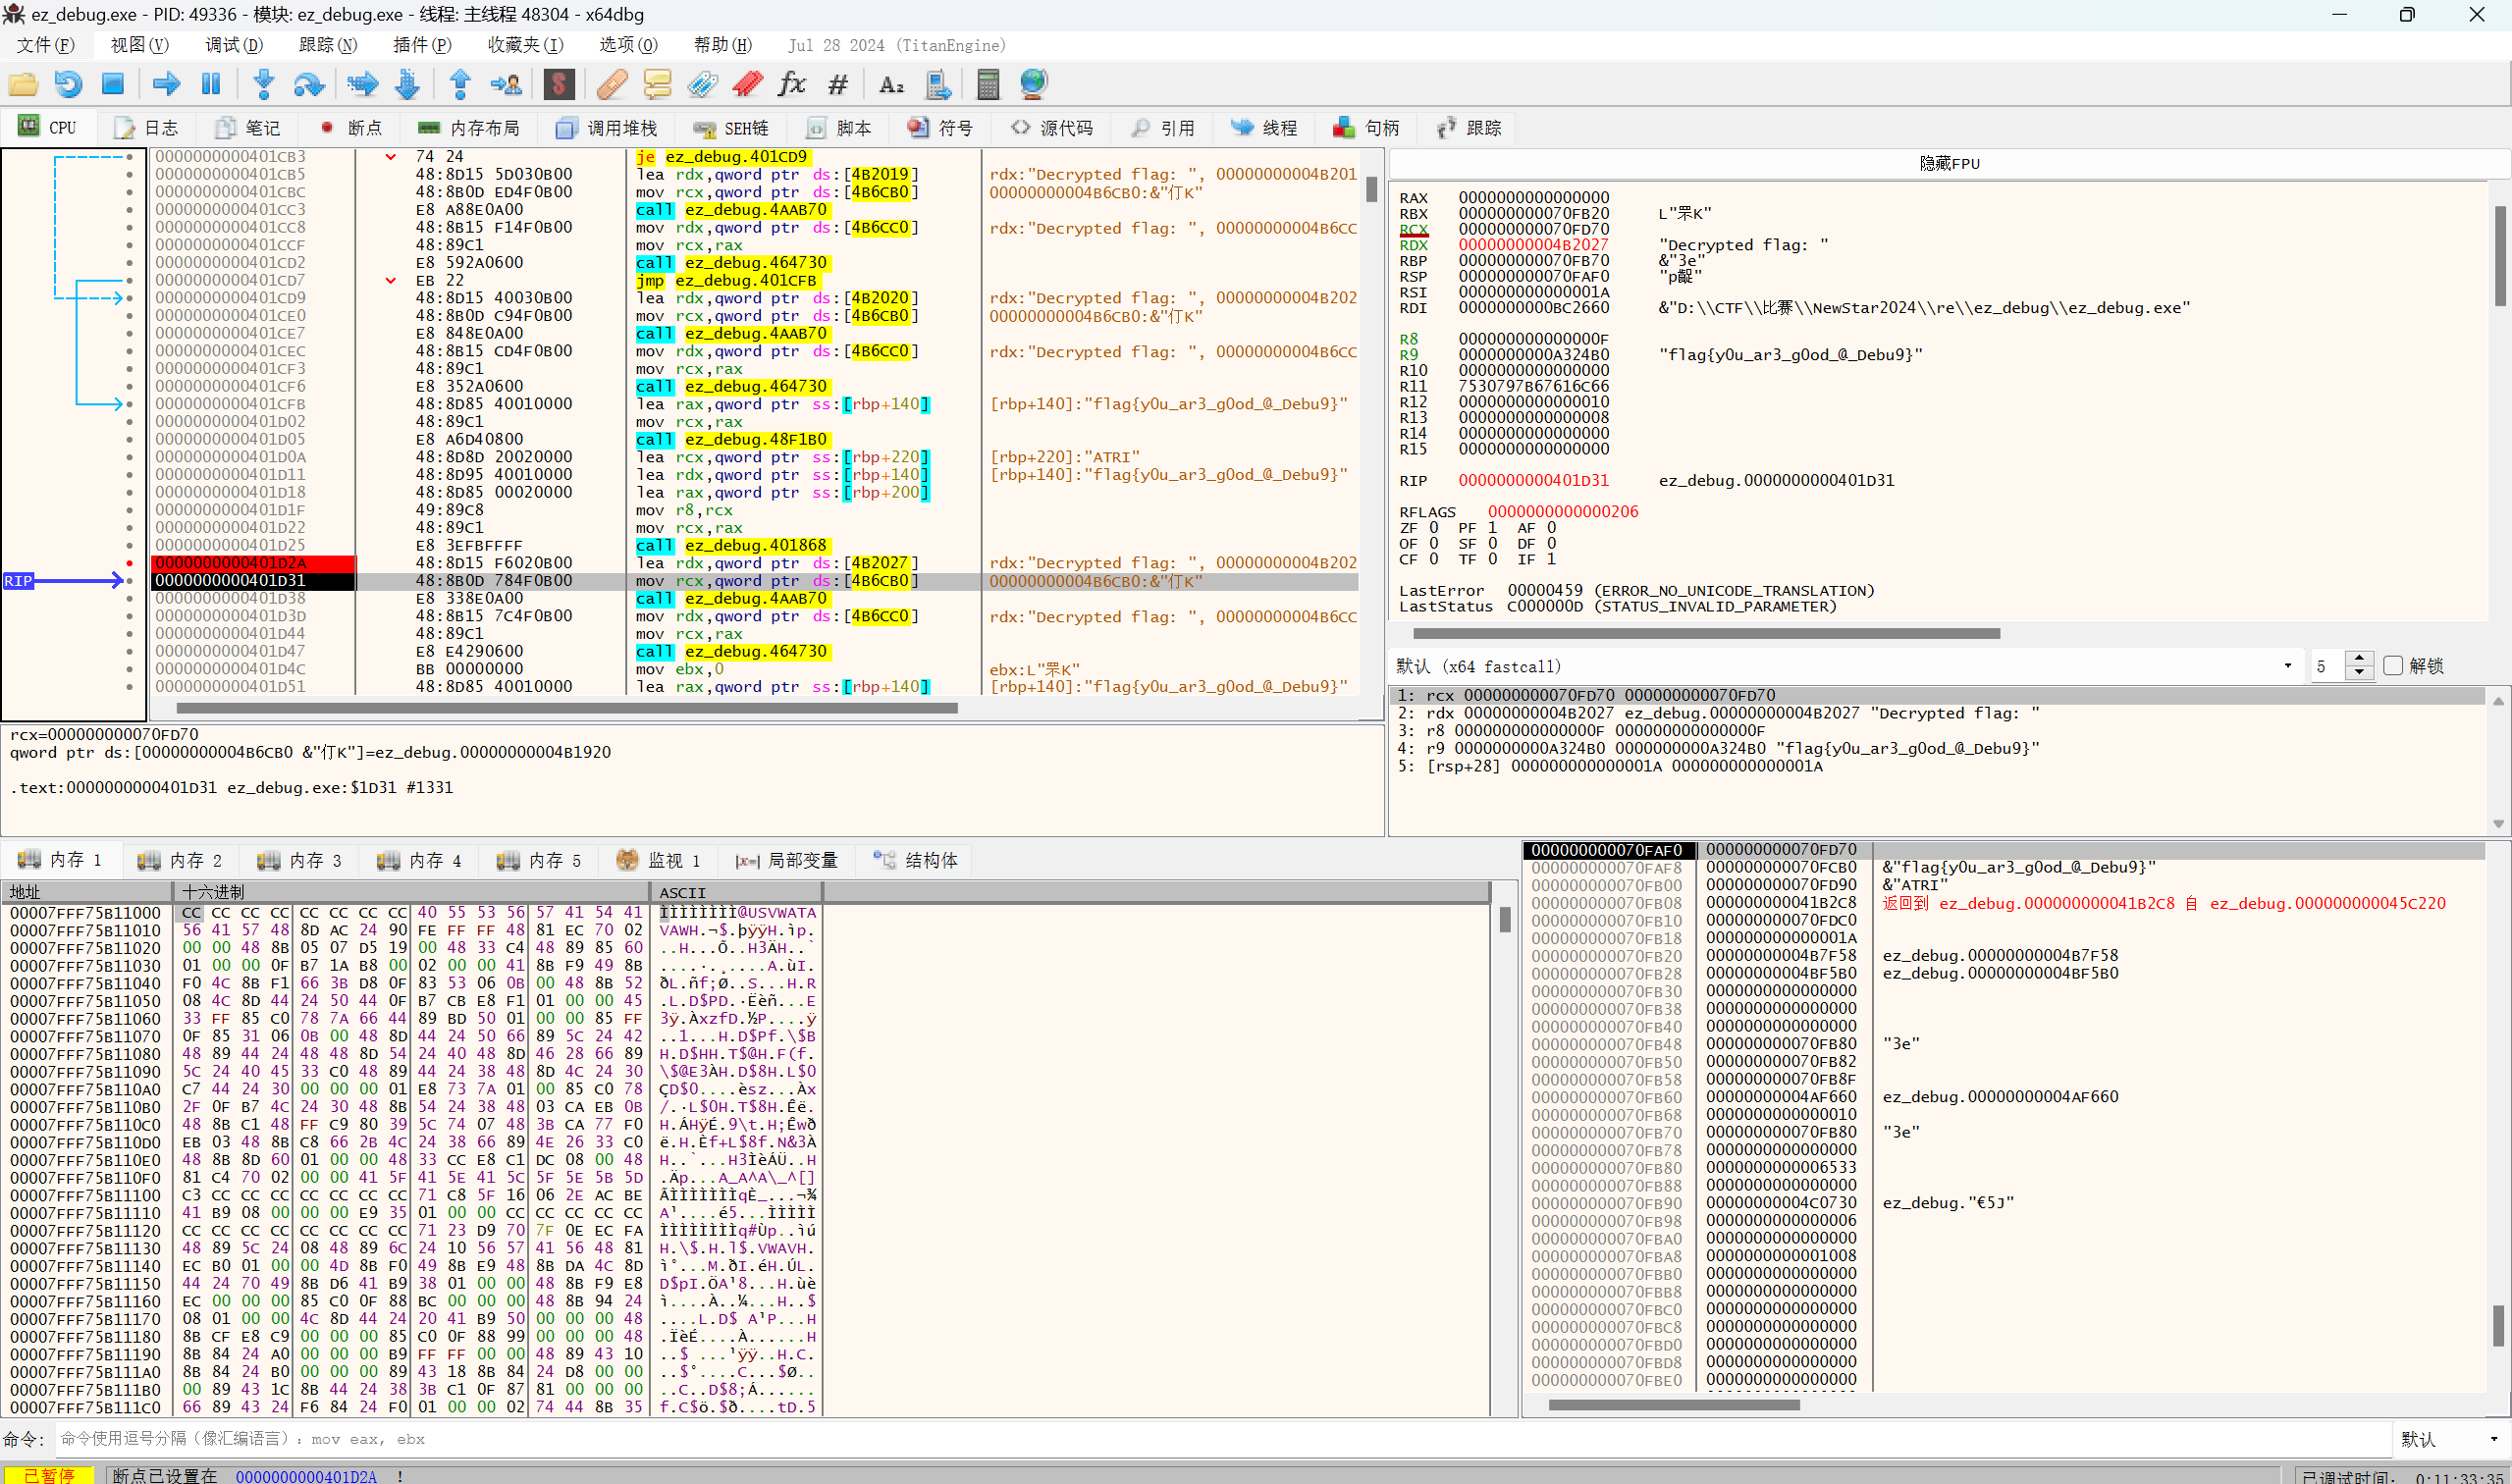Select the RAX register value

coord(1533,198)
